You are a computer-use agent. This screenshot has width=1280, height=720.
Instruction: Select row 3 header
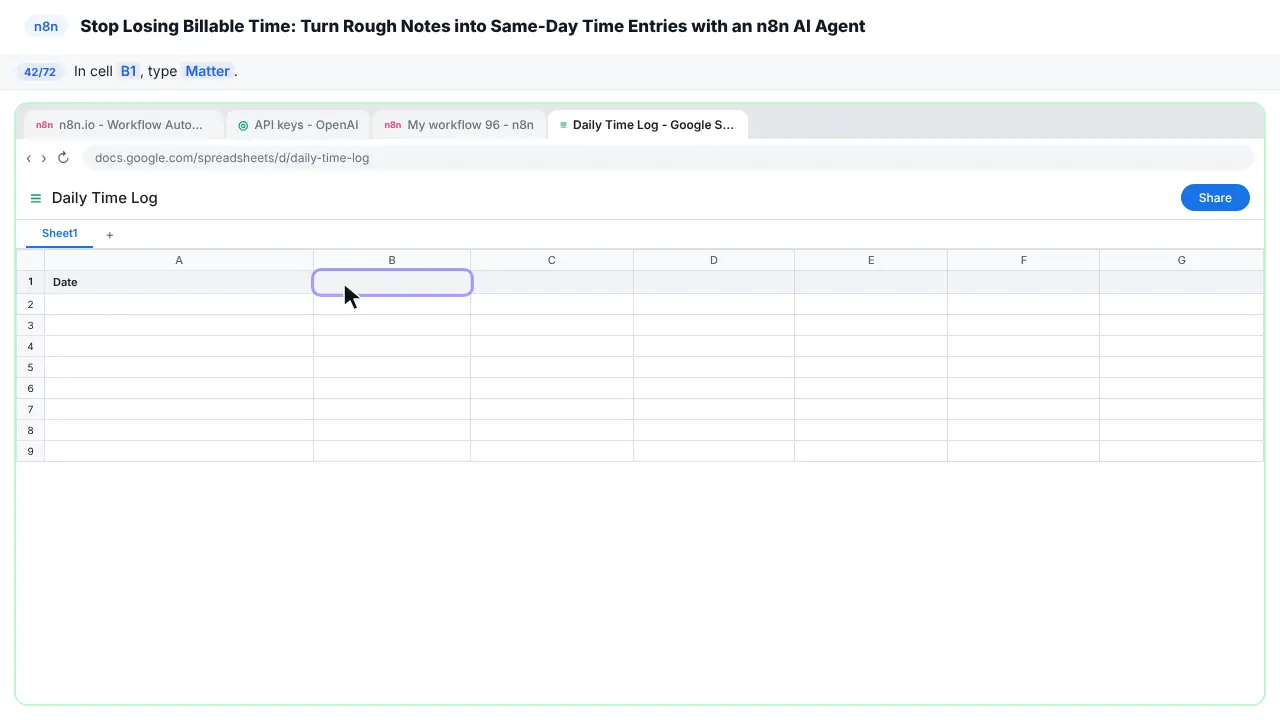pos(31,325)
